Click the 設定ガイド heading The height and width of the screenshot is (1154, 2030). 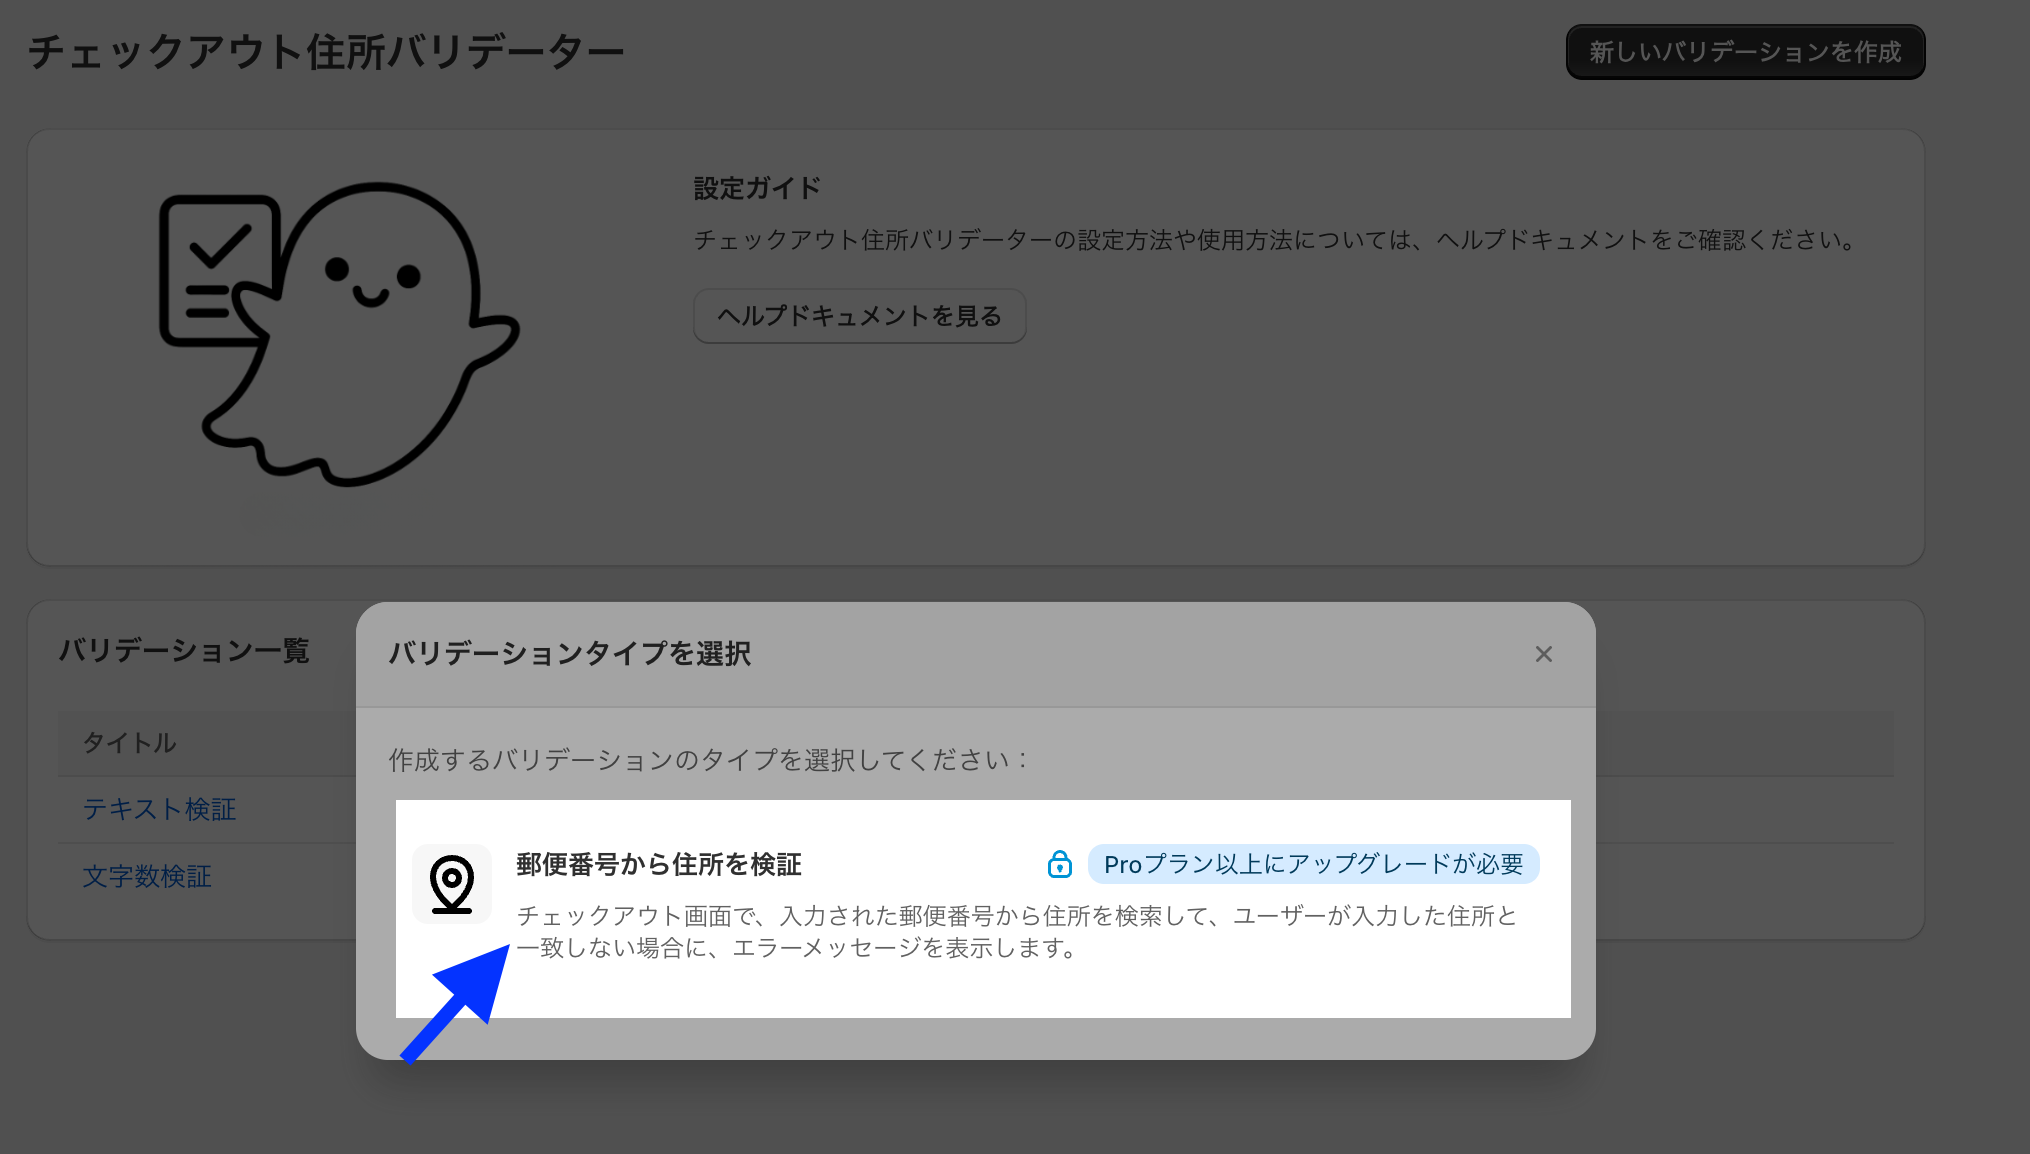[x=757, y=188]
